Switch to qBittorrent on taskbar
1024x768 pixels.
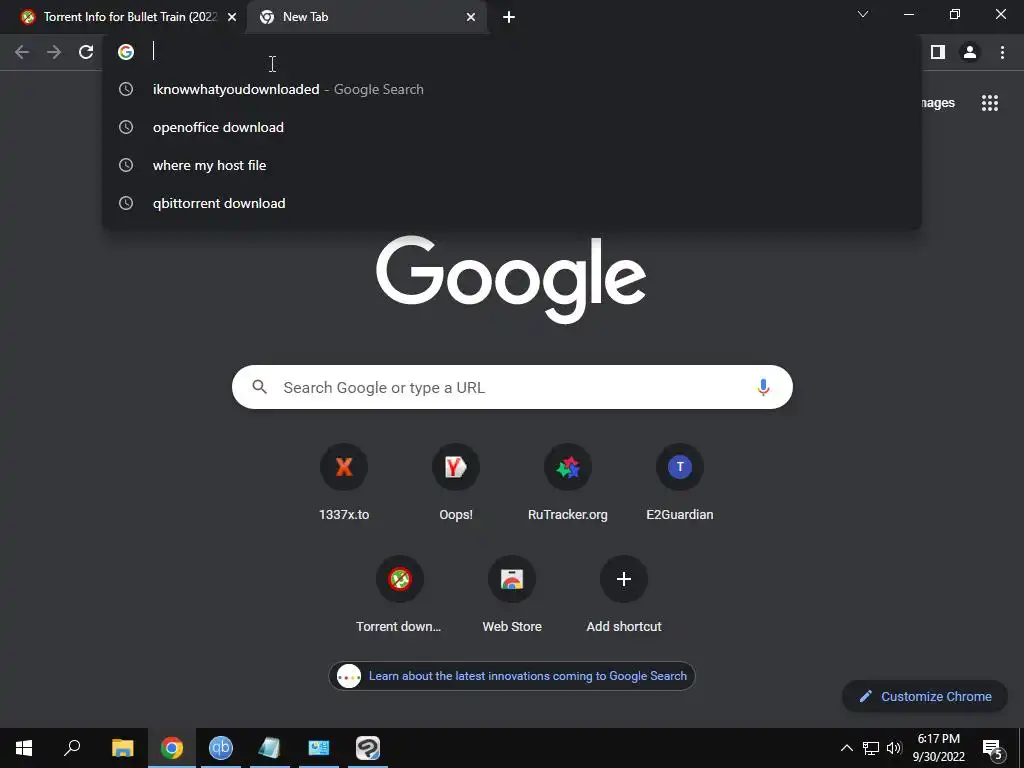pos(221,748)
